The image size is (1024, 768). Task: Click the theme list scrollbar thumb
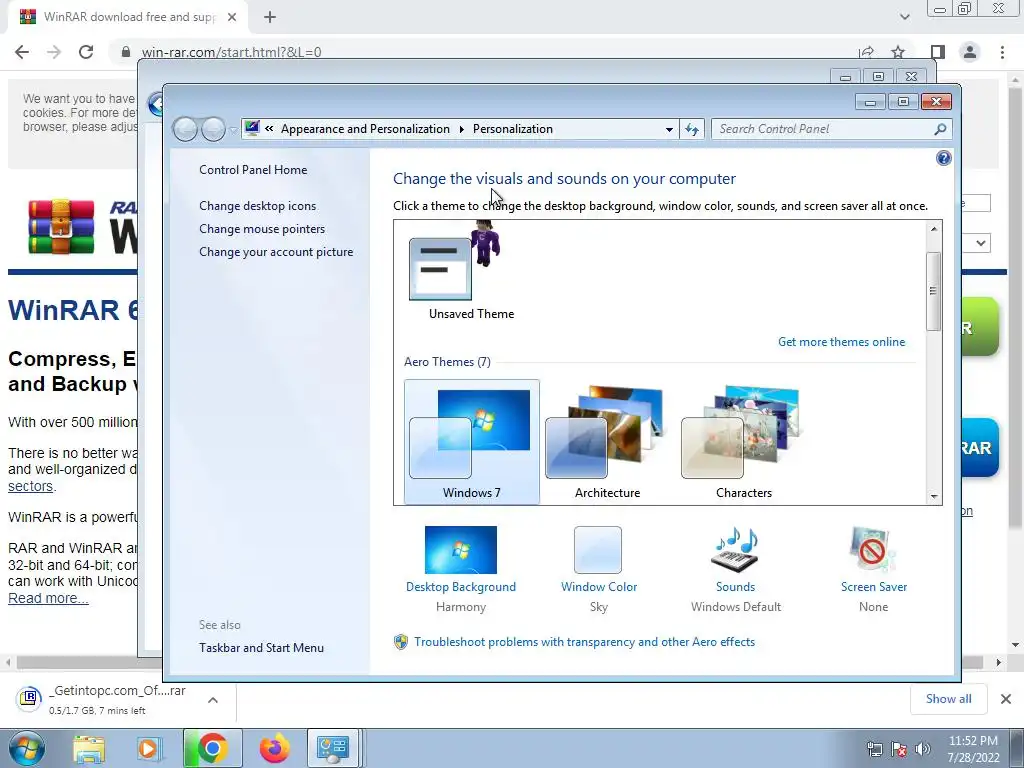click(934, 291)
